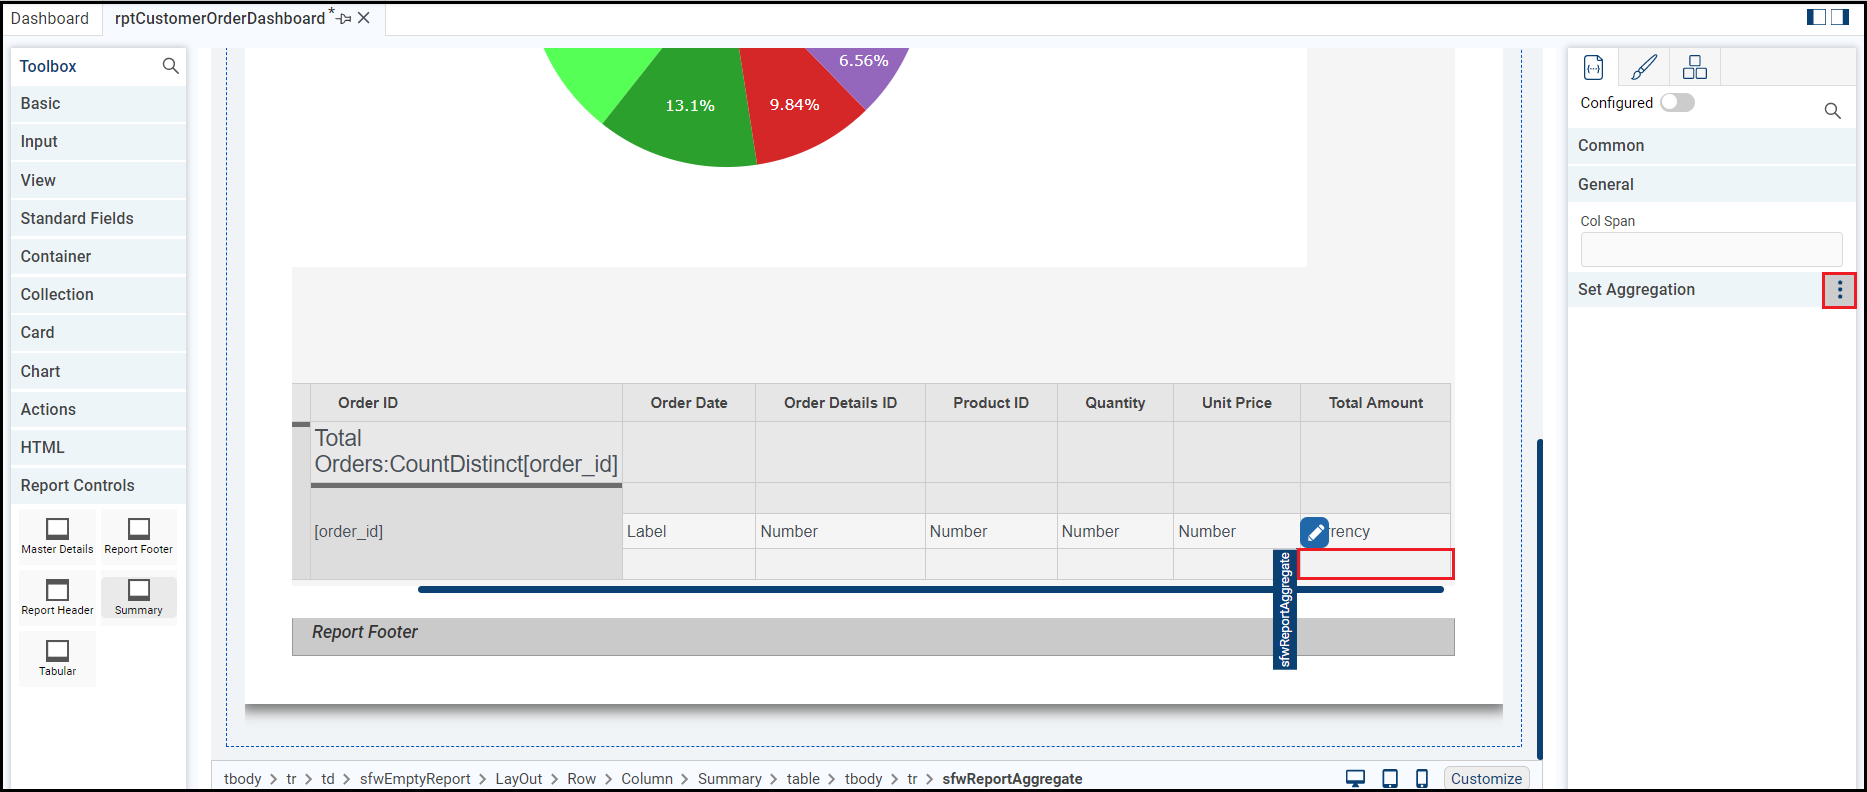Expand the Container toolbox section
Image resolution: width=1867 pixels, height=792 pixels.
pyautogui.click(x=99, y=257)
